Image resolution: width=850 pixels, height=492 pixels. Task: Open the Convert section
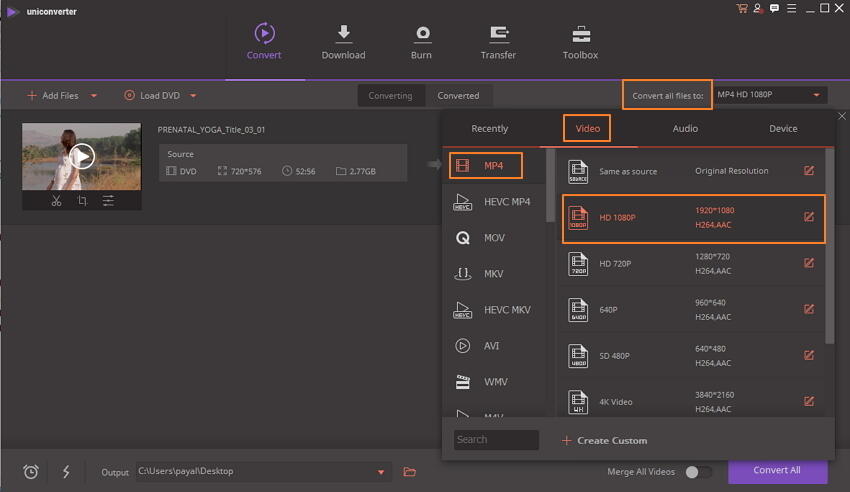264,41
